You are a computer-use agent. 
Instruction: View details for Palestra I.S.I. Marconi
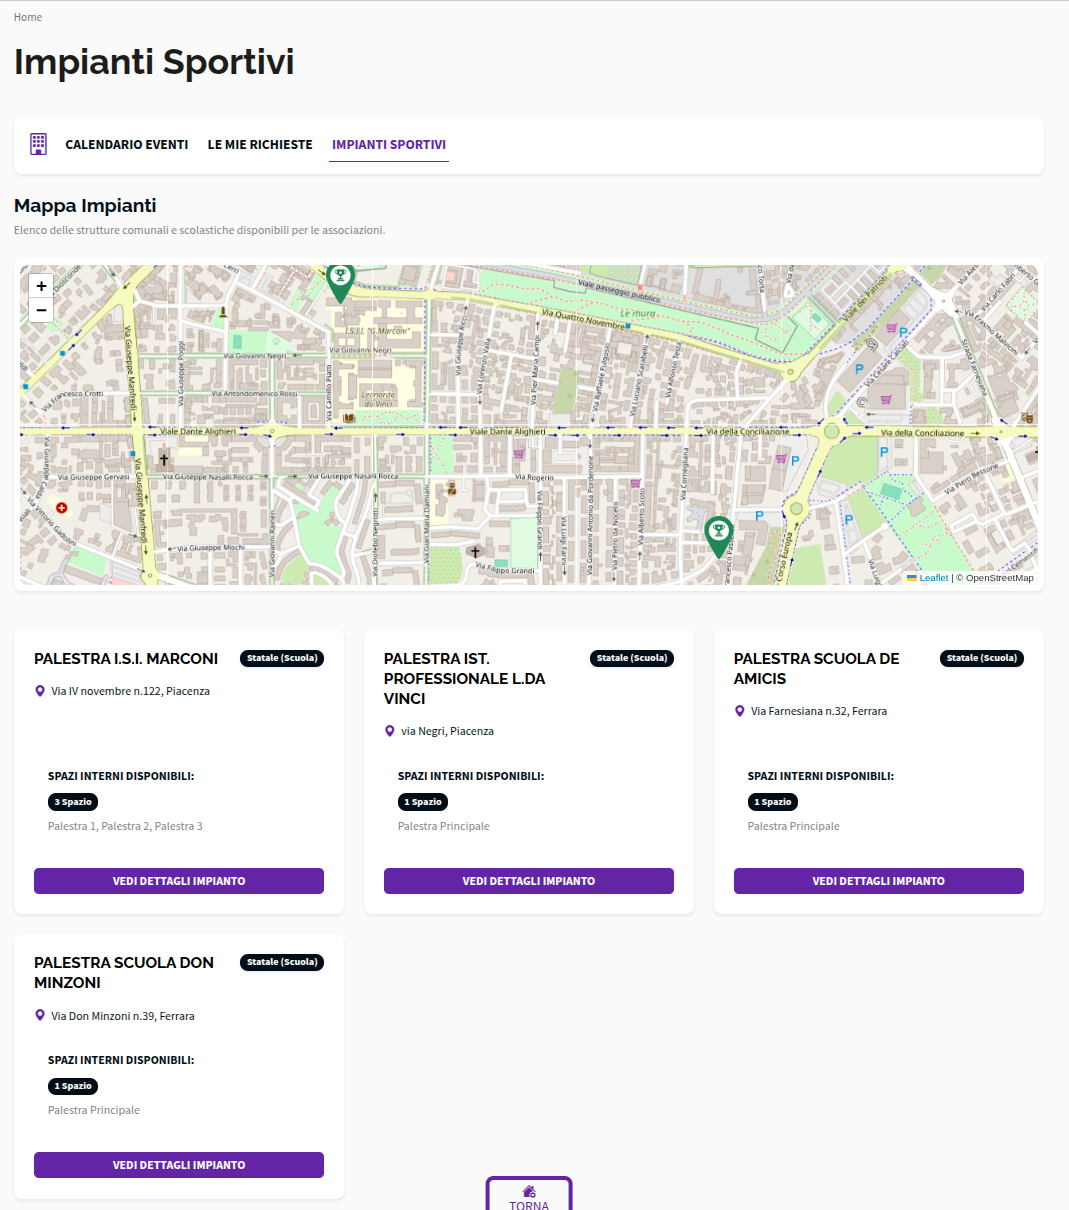pos(179,881)
